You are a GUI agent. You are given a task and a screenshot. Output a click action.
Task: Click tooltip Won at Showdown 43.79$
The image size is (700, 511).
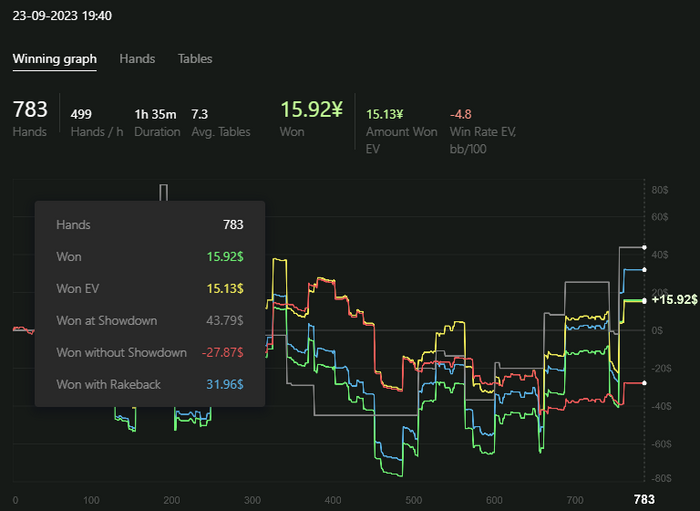point(225,320)
